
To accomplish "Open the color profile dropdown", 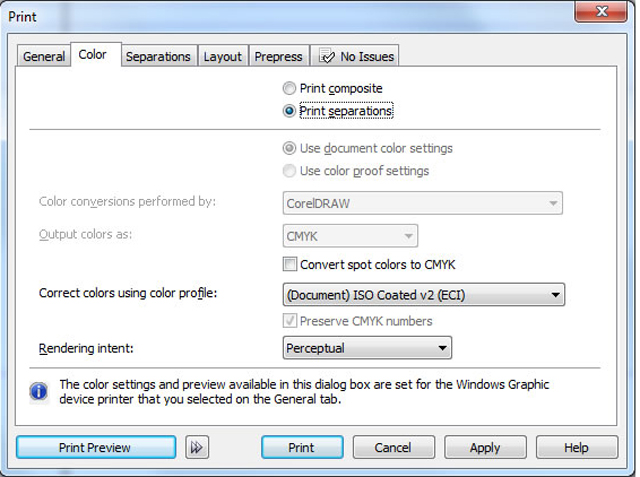I will [424, 295].
